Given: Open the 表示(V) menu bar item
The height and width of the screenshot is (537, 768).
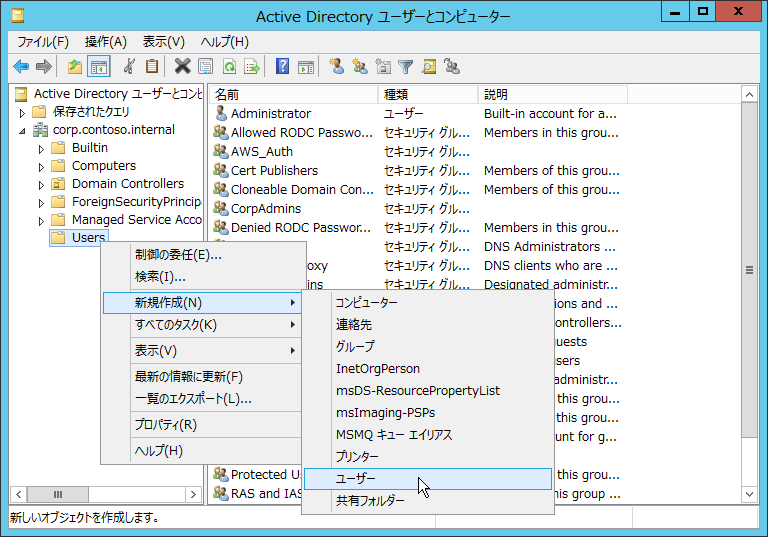Looking at the screenshot, I should tap(164, 42).
